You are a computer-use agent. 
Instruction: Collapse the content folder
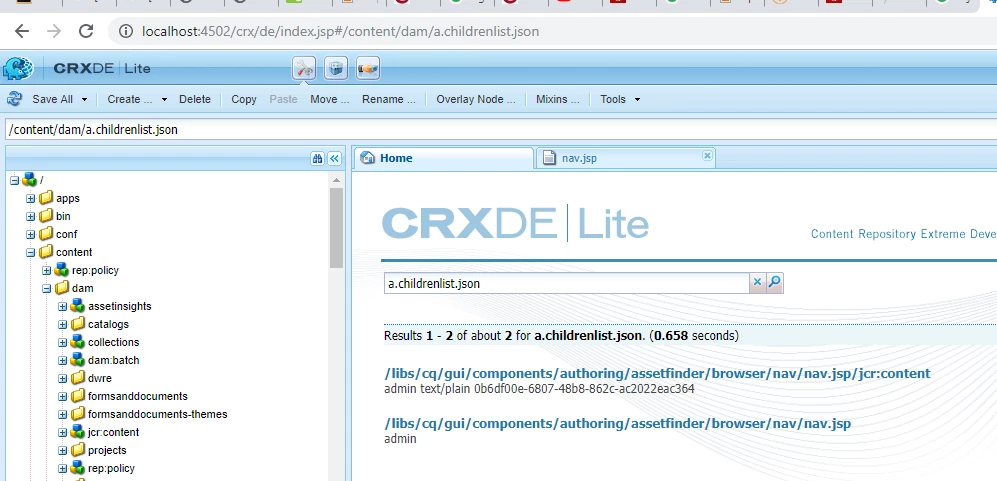31,253
